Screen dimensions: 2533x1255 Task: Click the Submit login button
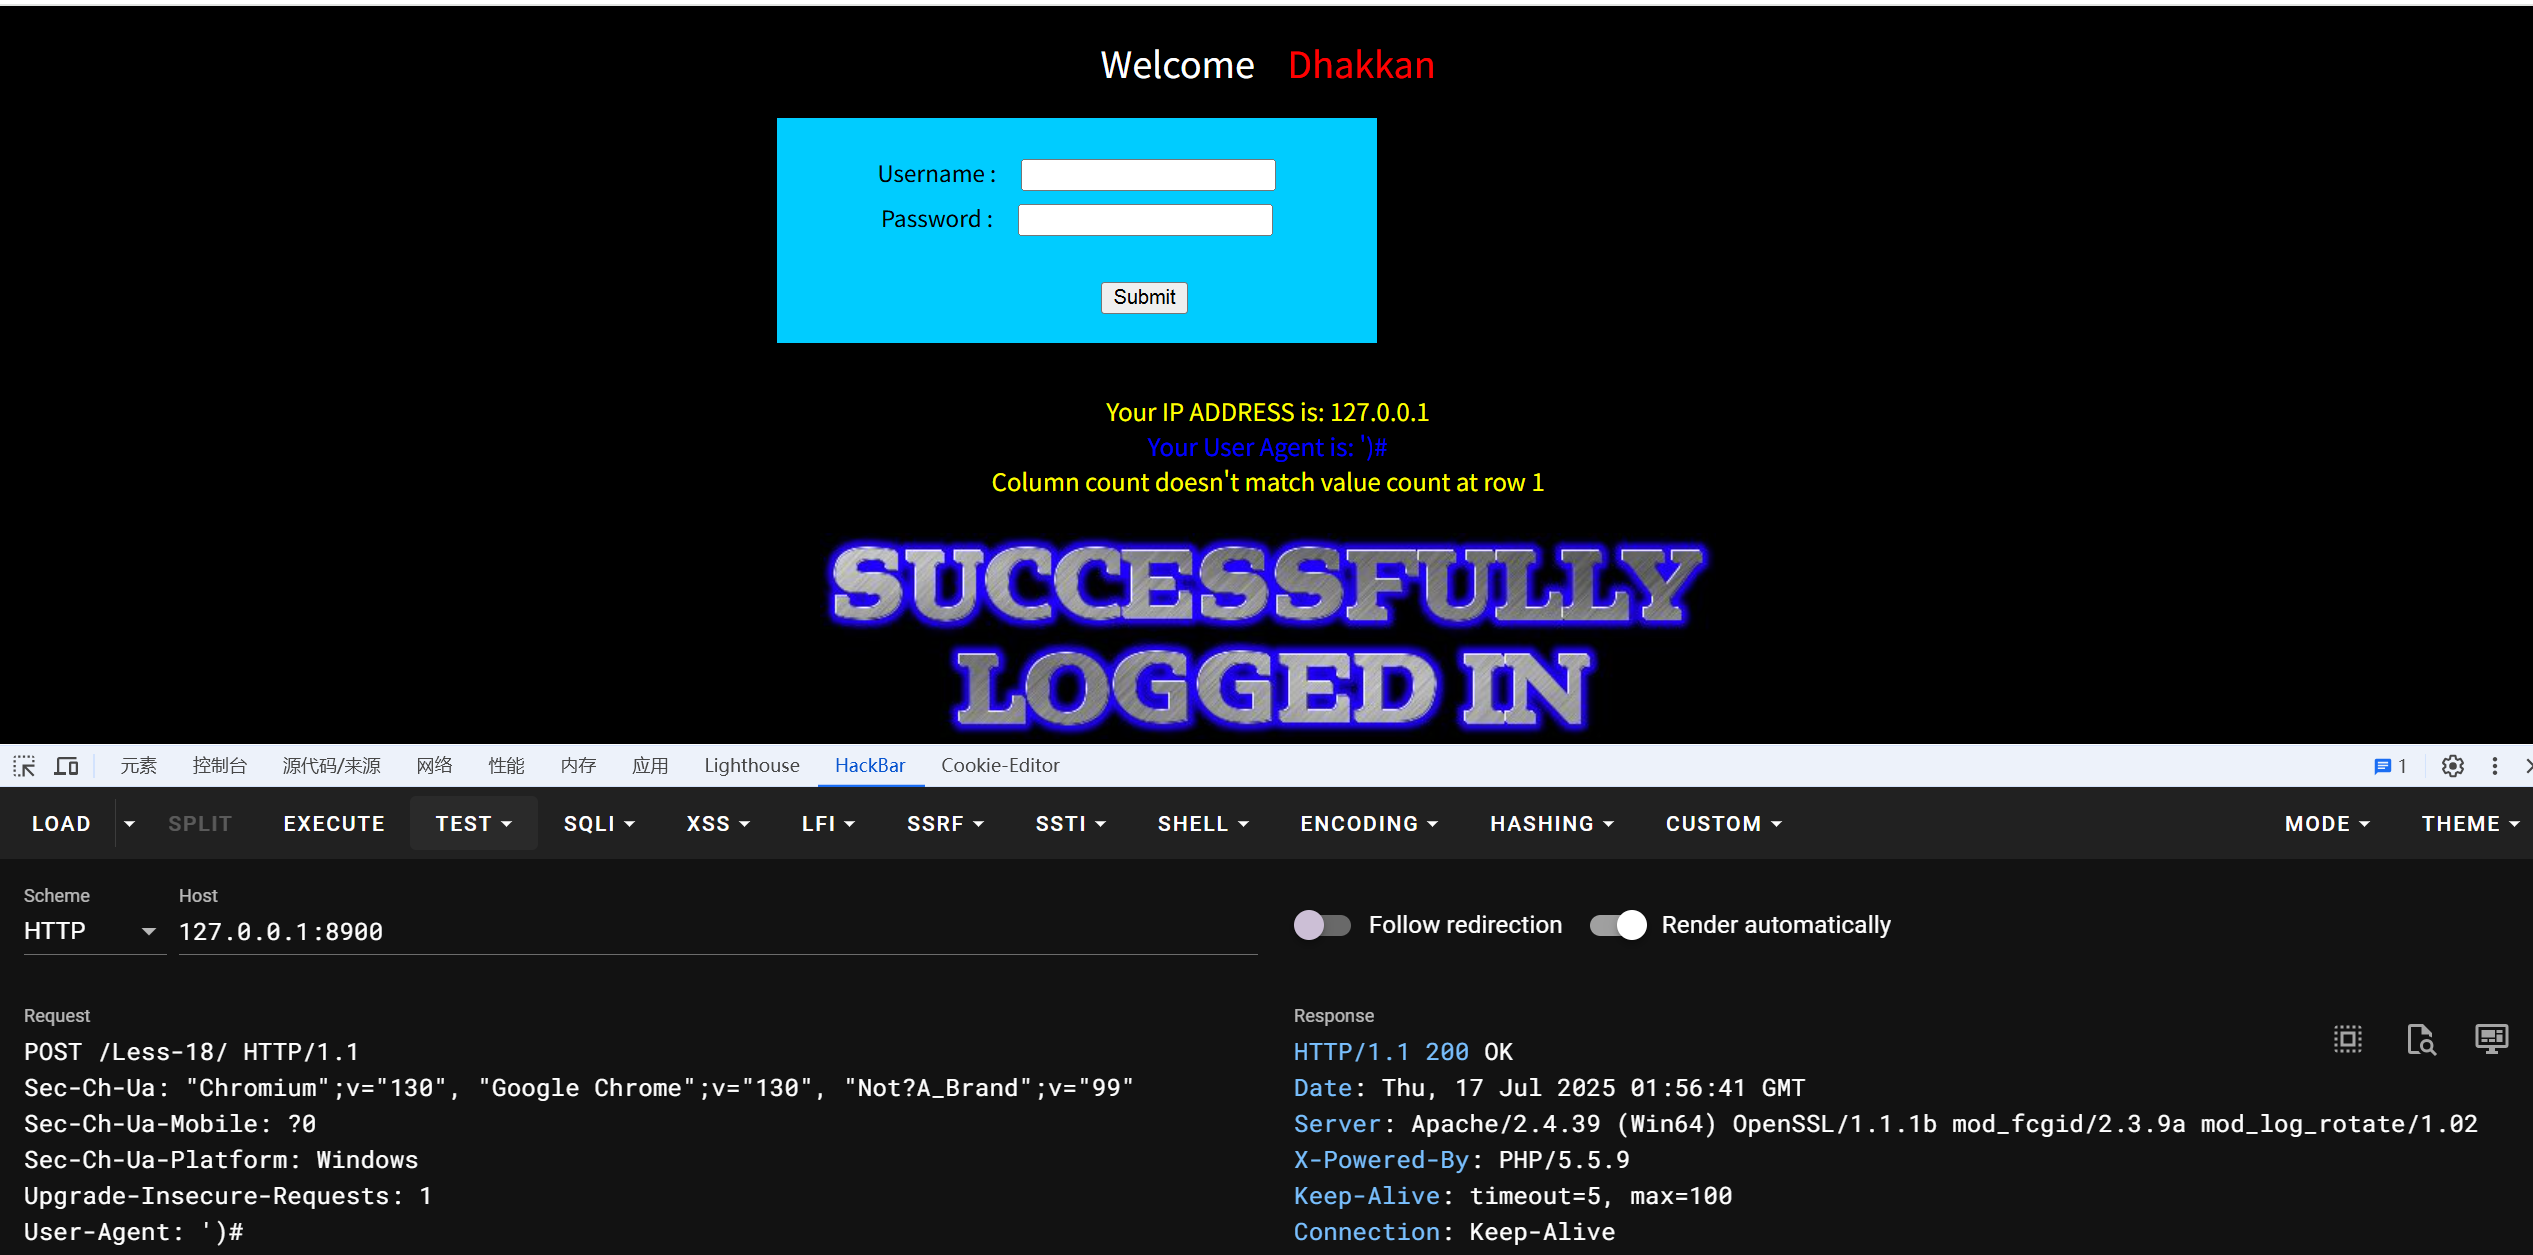point(1144,297)
